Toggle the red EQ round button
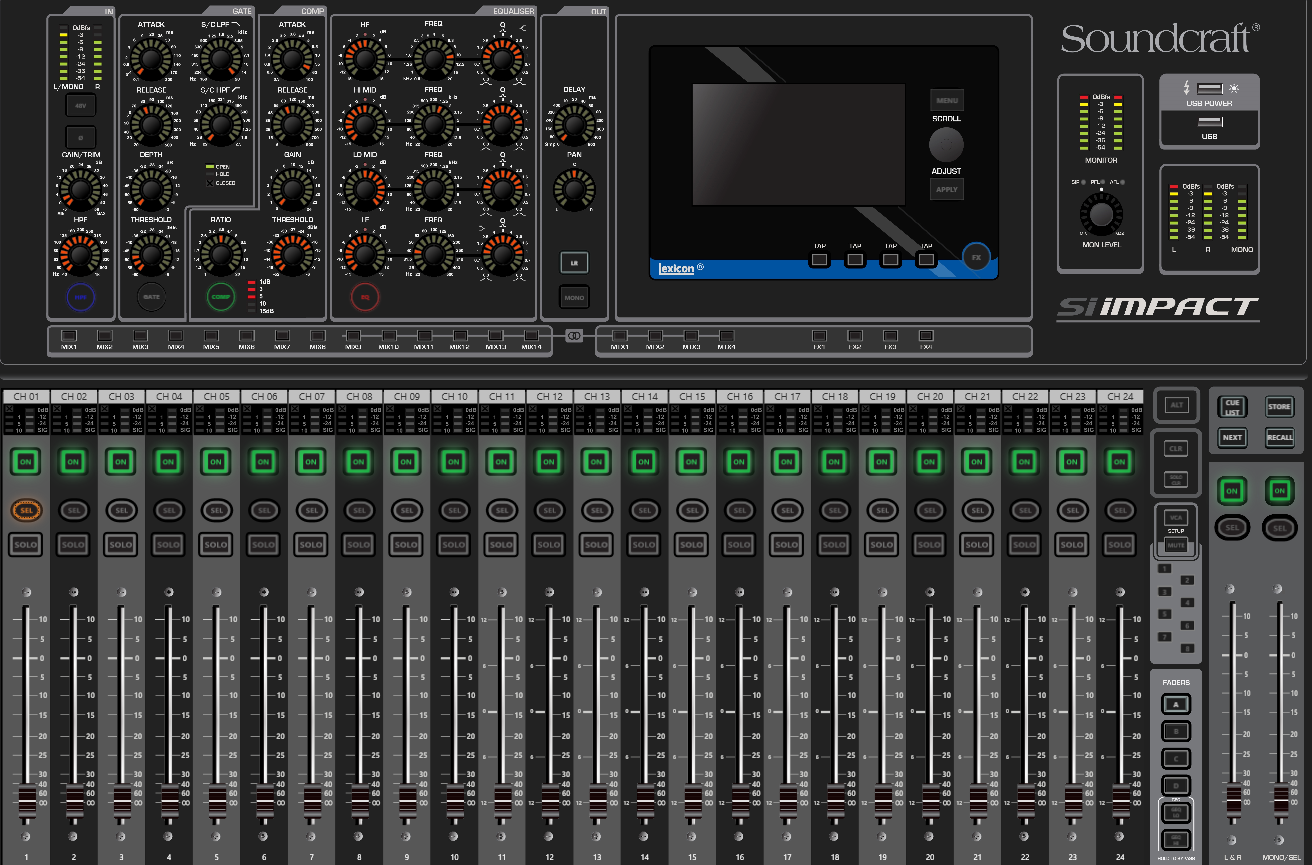This screenshot has width=1312, height=865. 365,296
